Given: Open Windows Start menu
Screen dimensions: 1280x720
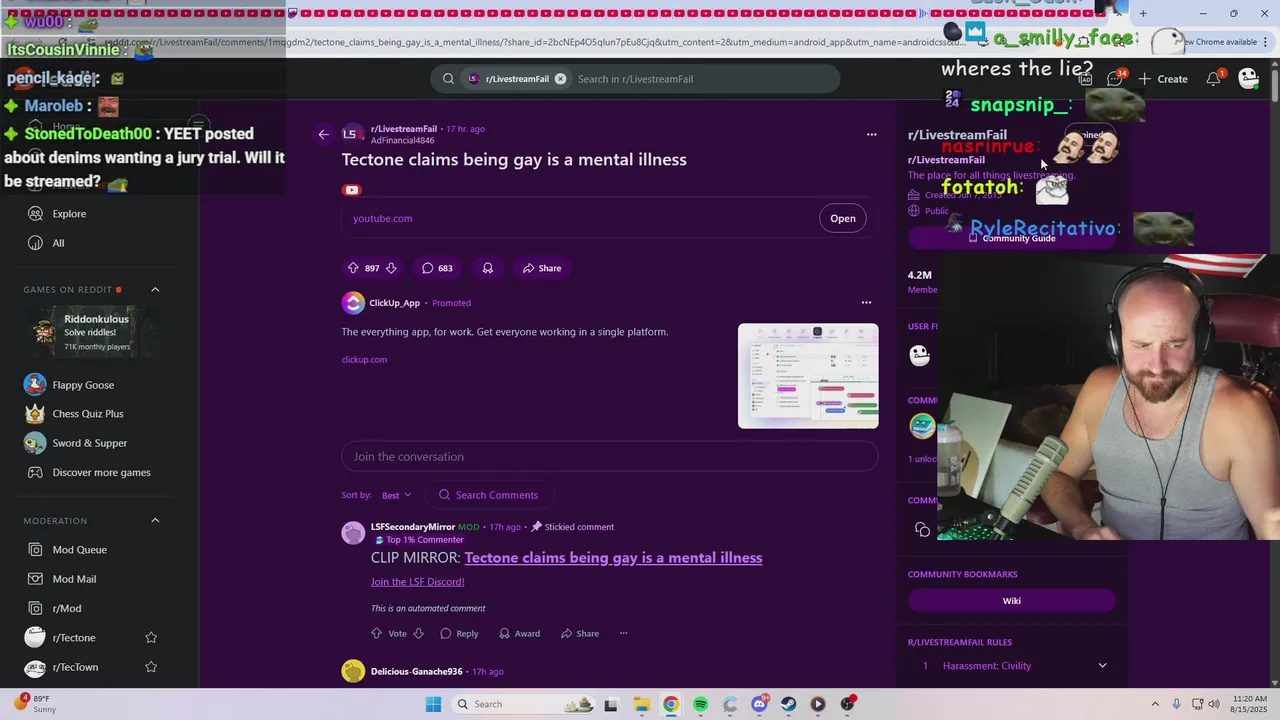Looking at the screenshot, I should click(x=433, y=704).
